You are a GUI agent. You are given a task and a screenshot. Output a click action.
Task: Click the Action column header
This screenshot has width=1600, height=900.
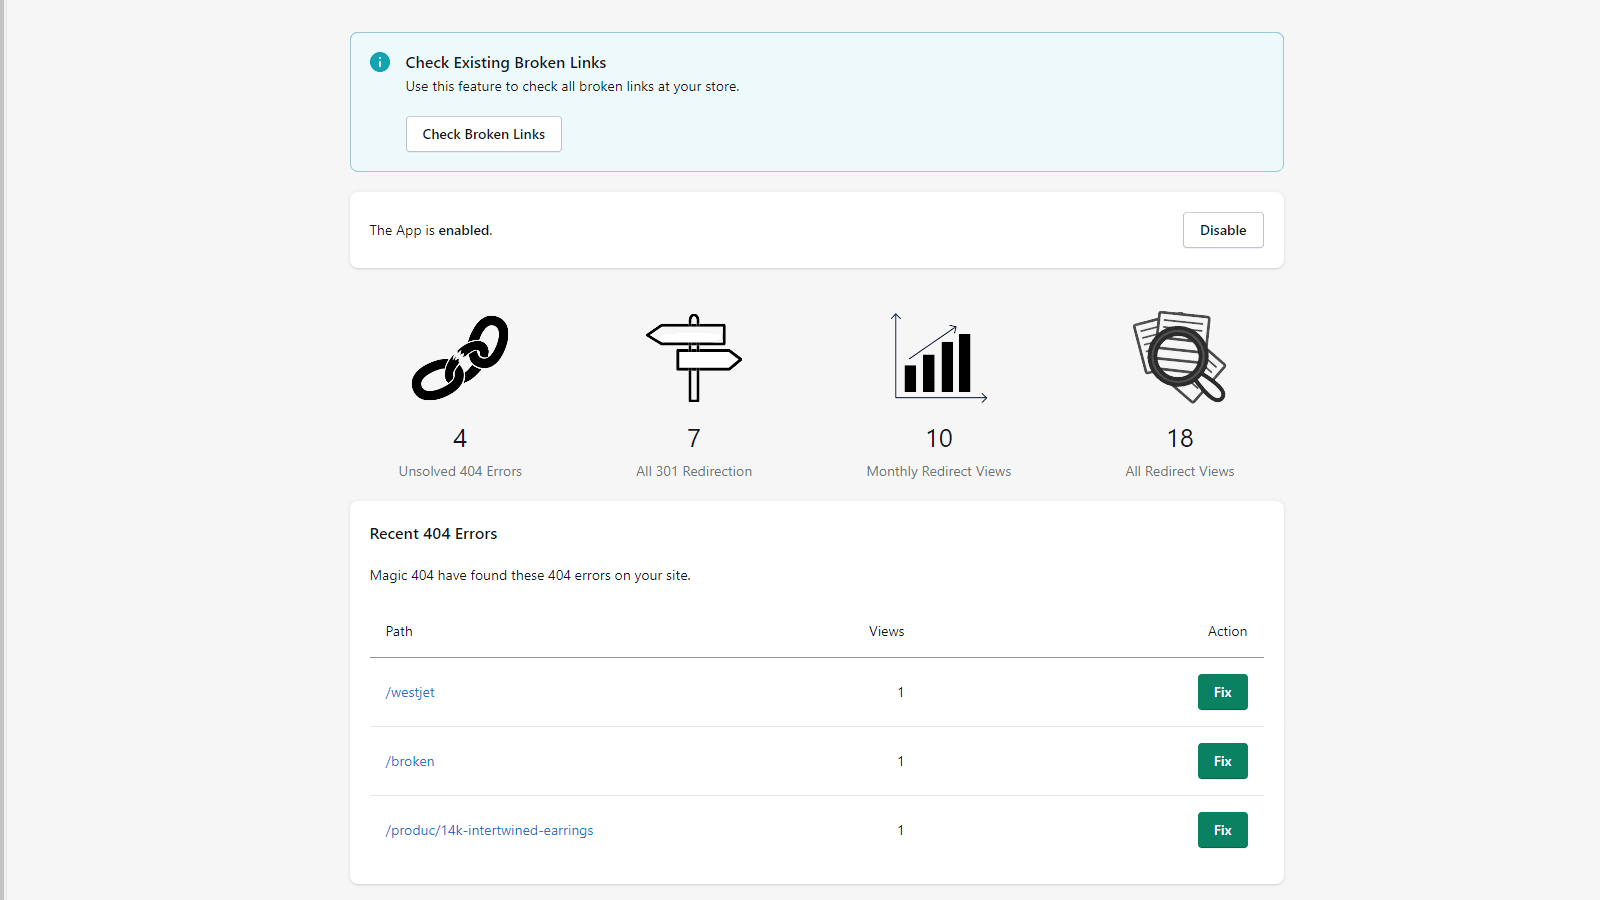coord(1227,631)
